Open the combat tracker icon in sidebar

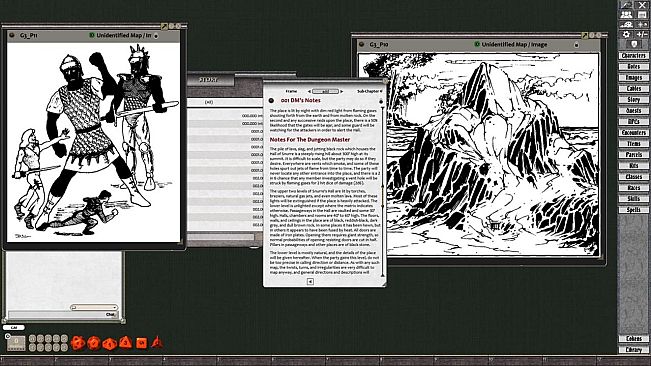[x=626, y=25]
